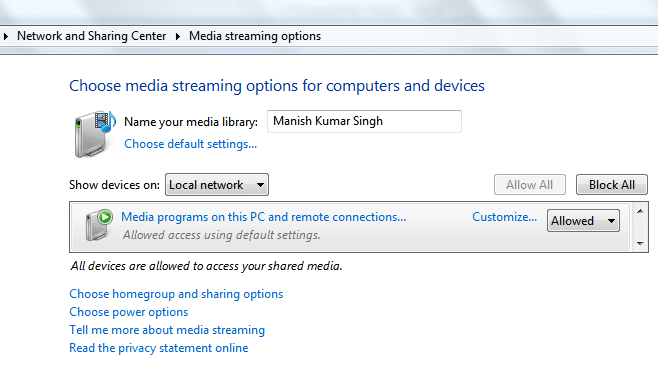The height and width of the screenshot is (390, 660).
Task: Click the Block All button
Action: pyautogui.click(x=612, y=185)
